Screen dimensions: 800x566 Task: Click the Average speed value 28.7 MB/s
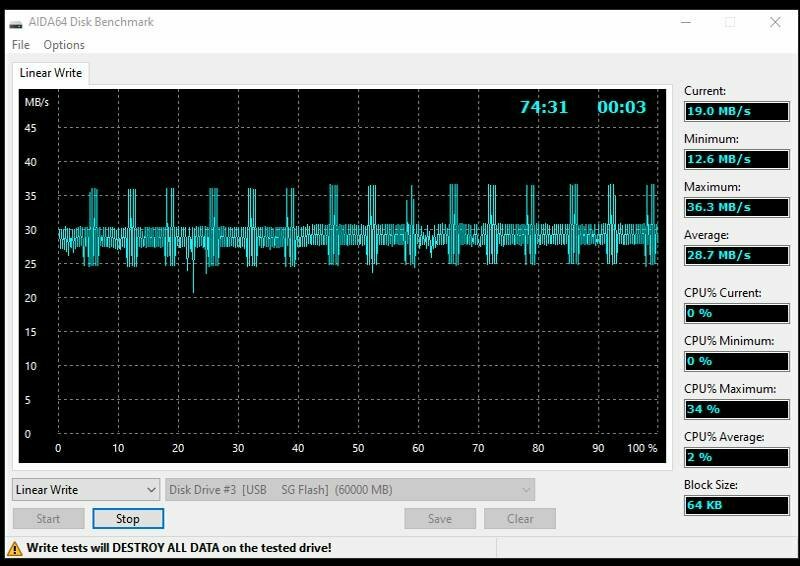coord(737,255)
